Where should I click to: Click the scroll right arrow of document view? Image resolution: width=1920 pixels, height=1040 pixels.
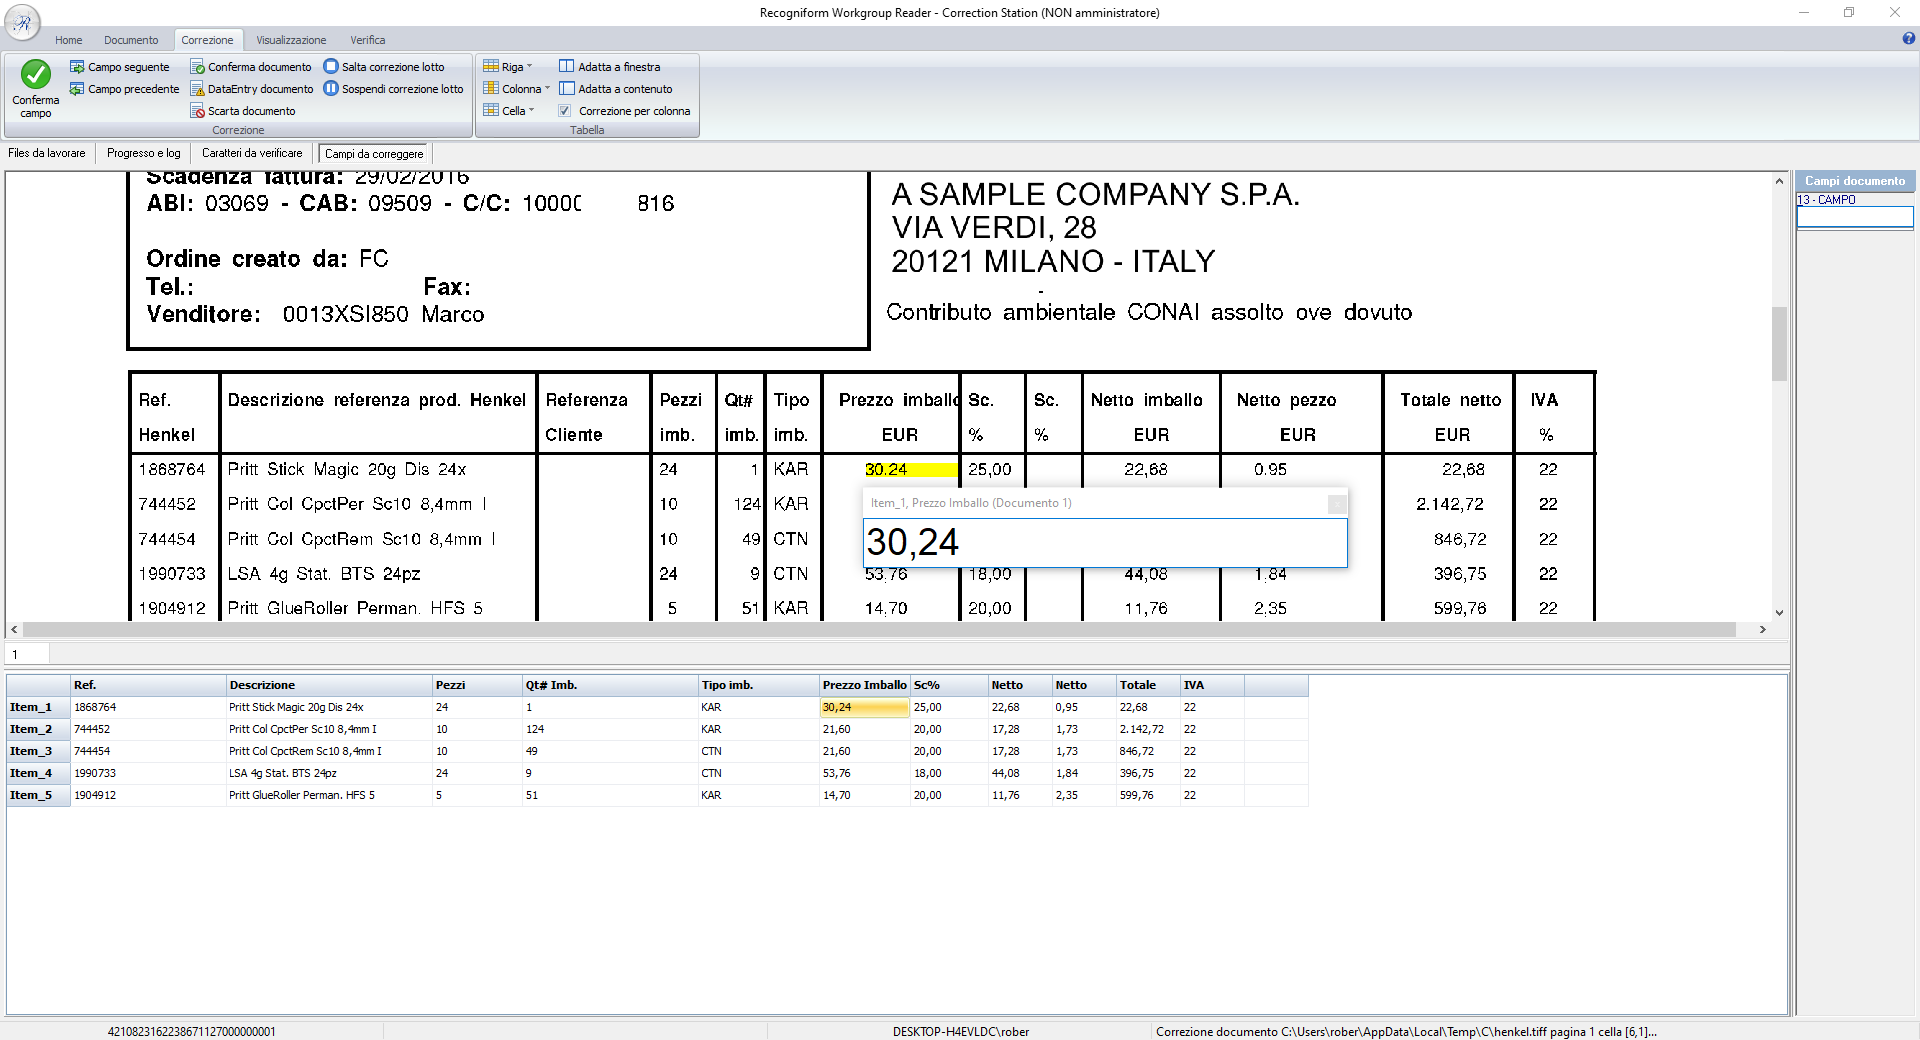coord(1763,630)
